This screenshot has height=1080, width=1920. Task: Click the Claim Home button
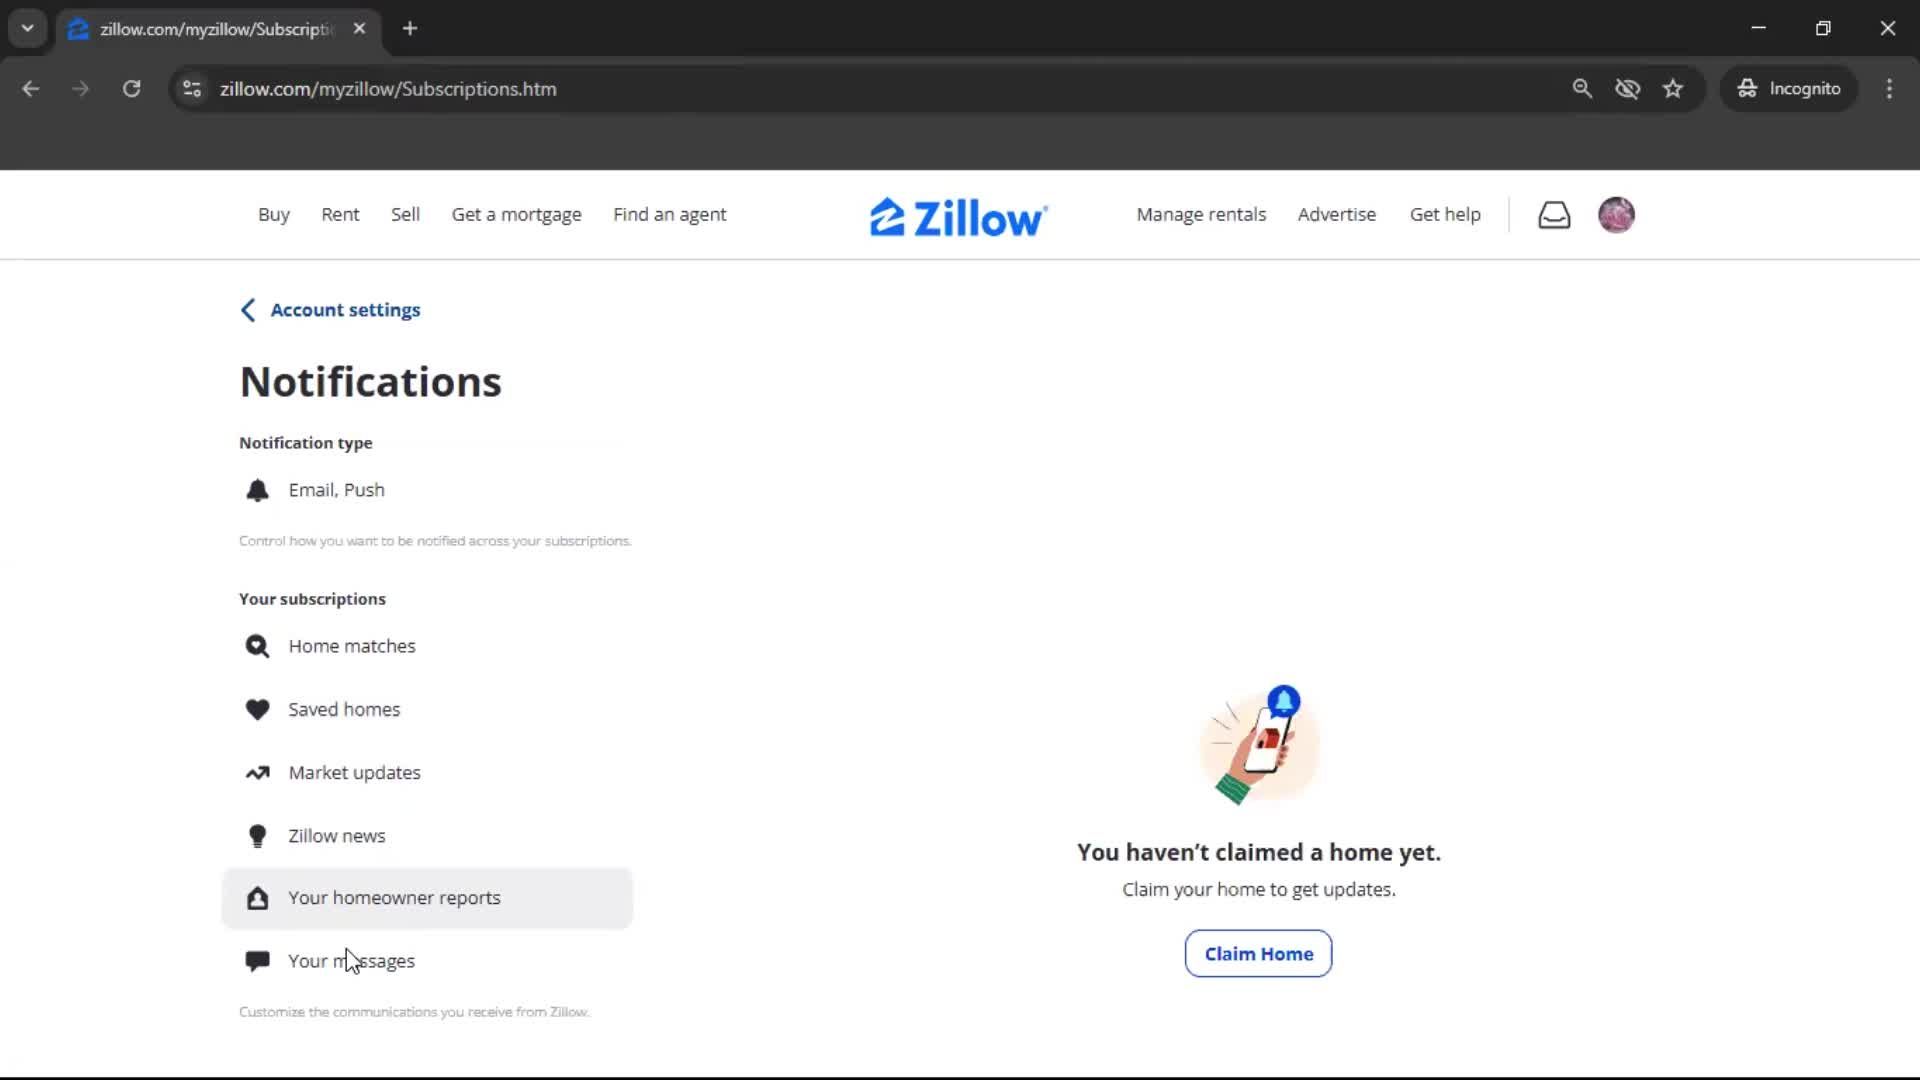1258,954
